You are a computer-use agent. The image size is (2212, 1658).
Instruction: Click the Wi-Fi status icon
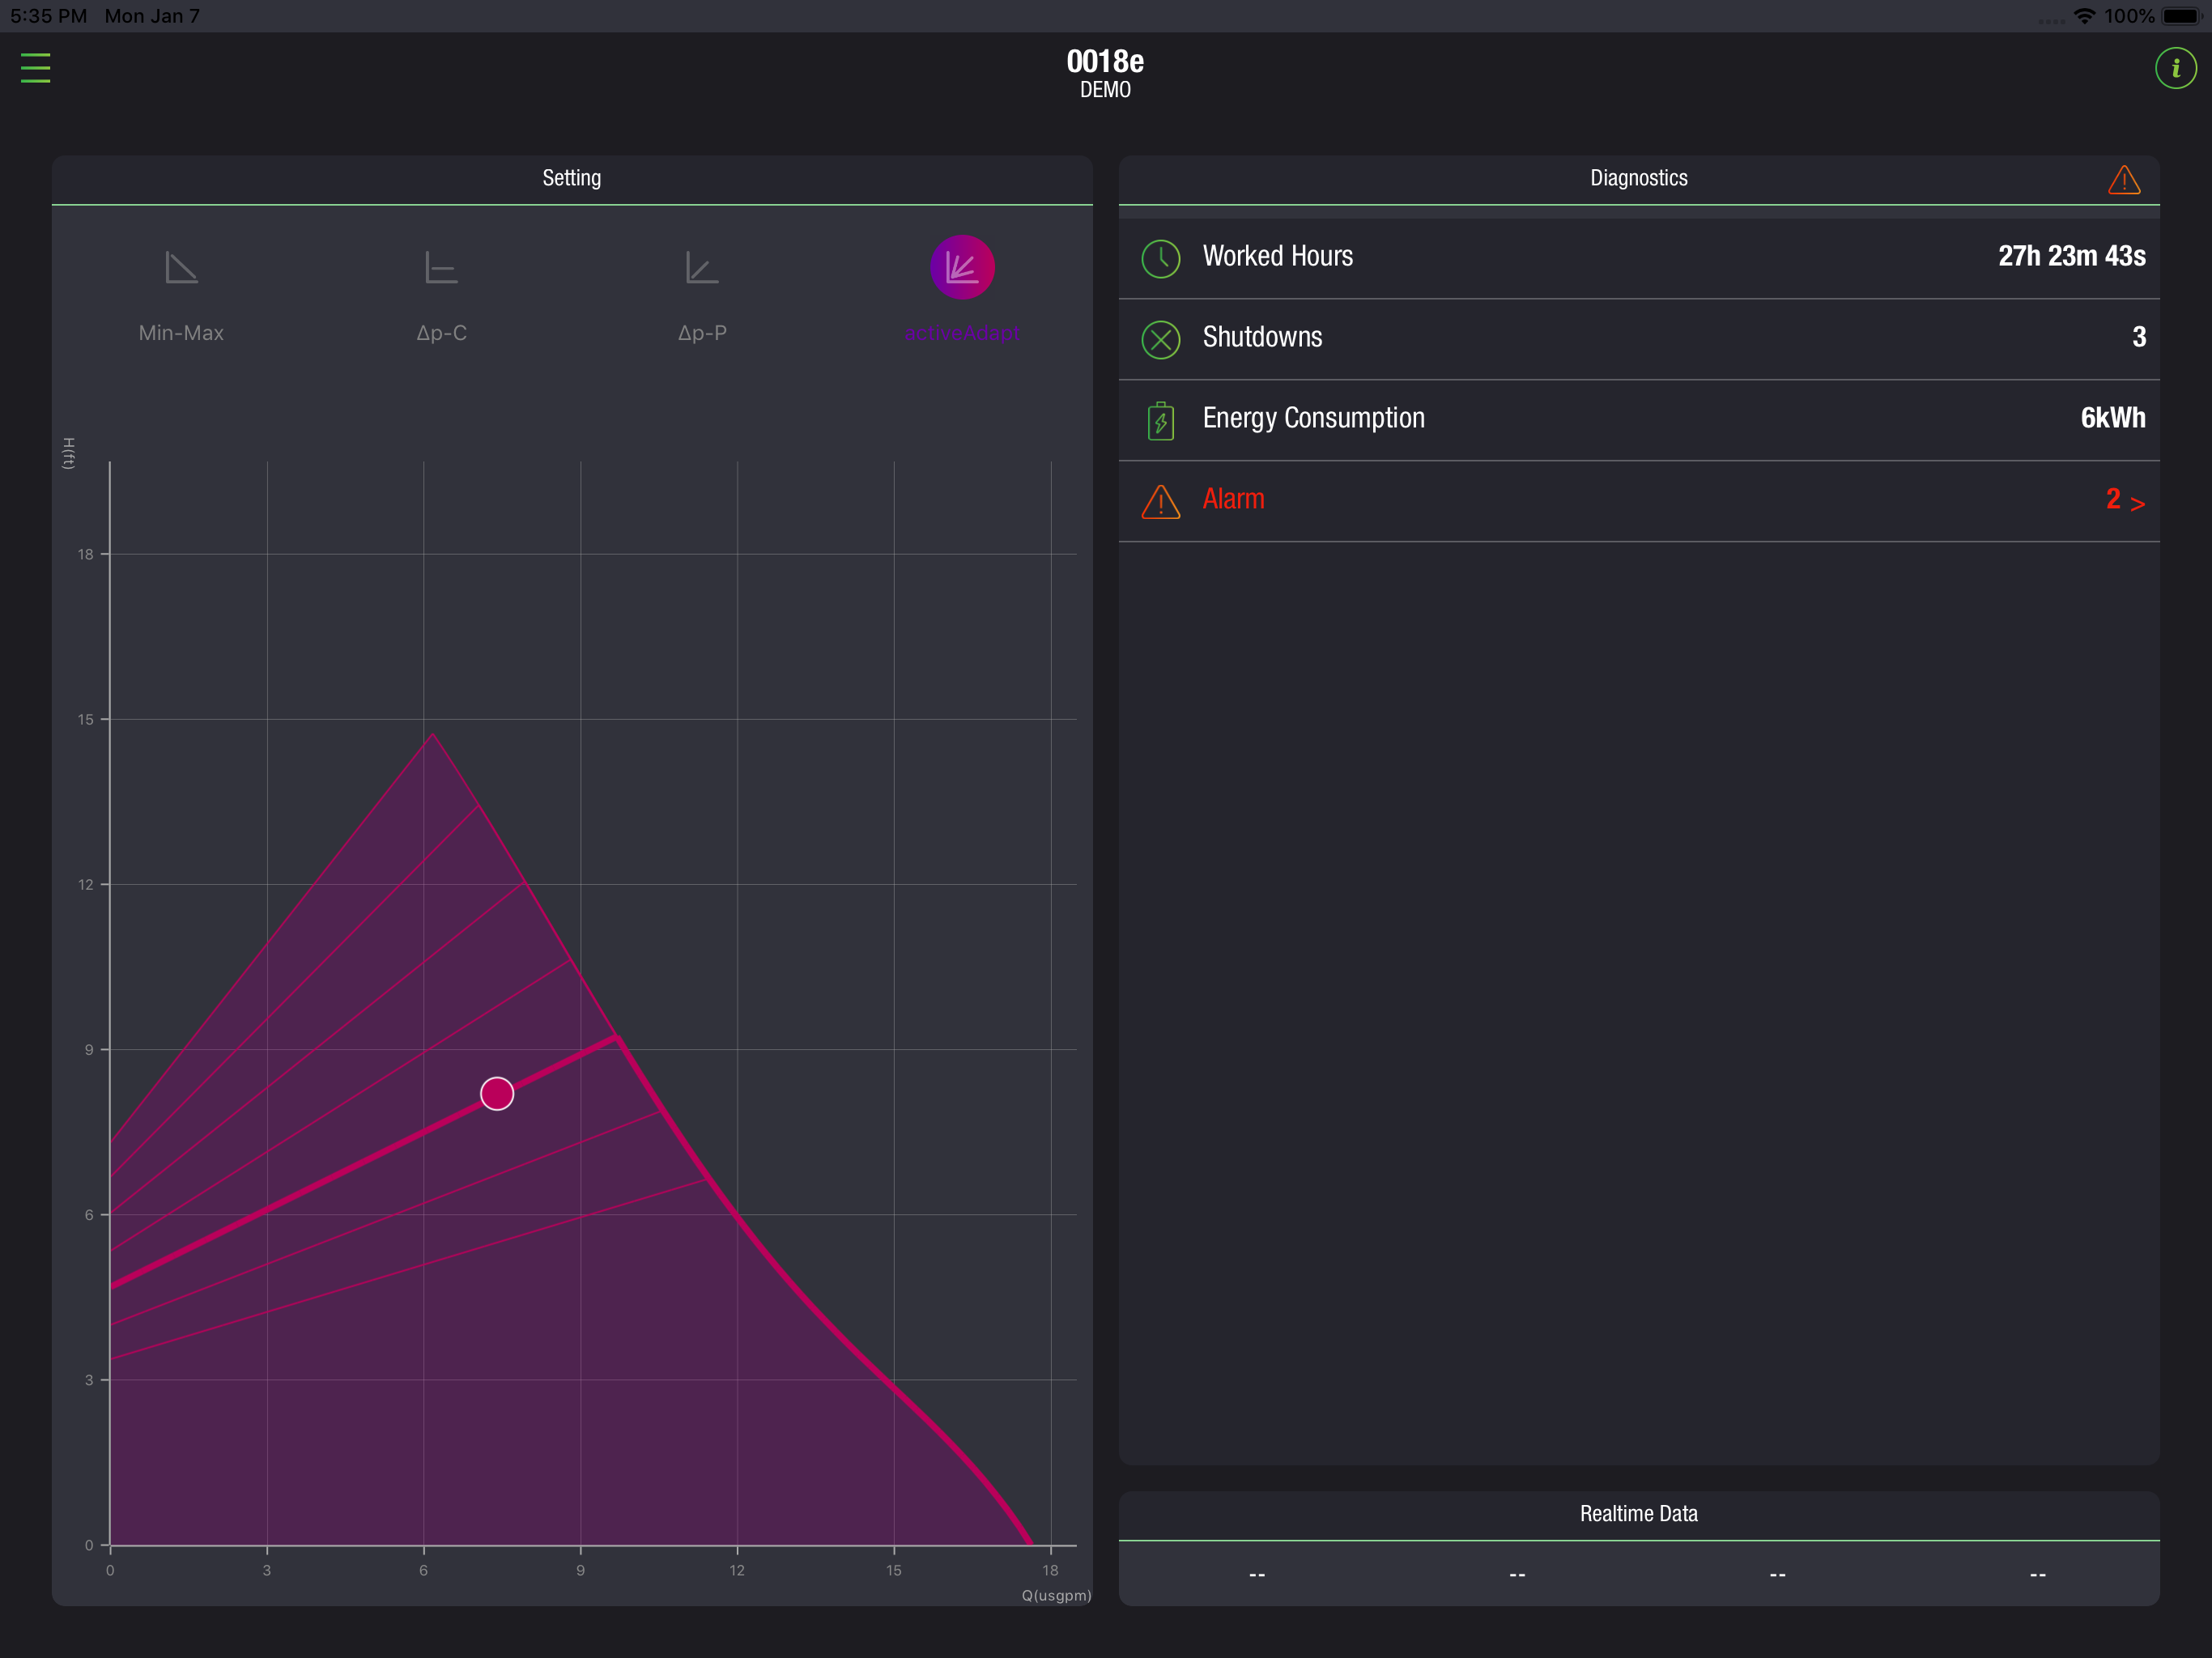pyautogui.click(x=2084, y=16)
